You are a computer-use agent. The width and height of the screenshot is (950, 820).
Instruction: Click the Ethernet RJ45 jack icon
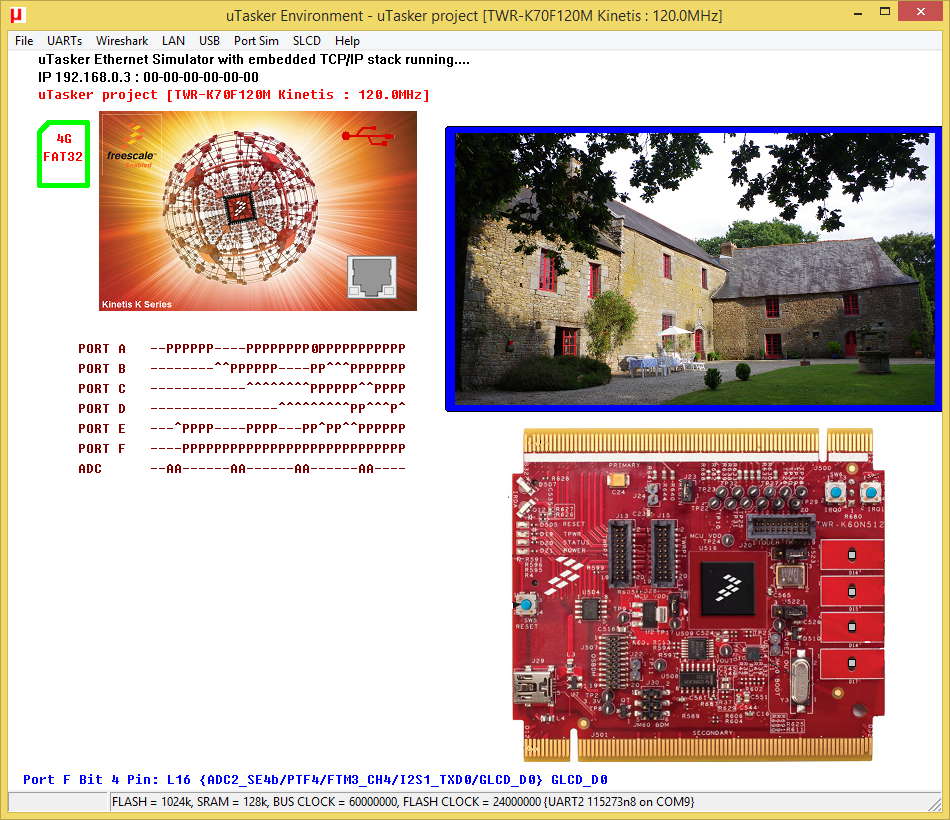(372, 277)
